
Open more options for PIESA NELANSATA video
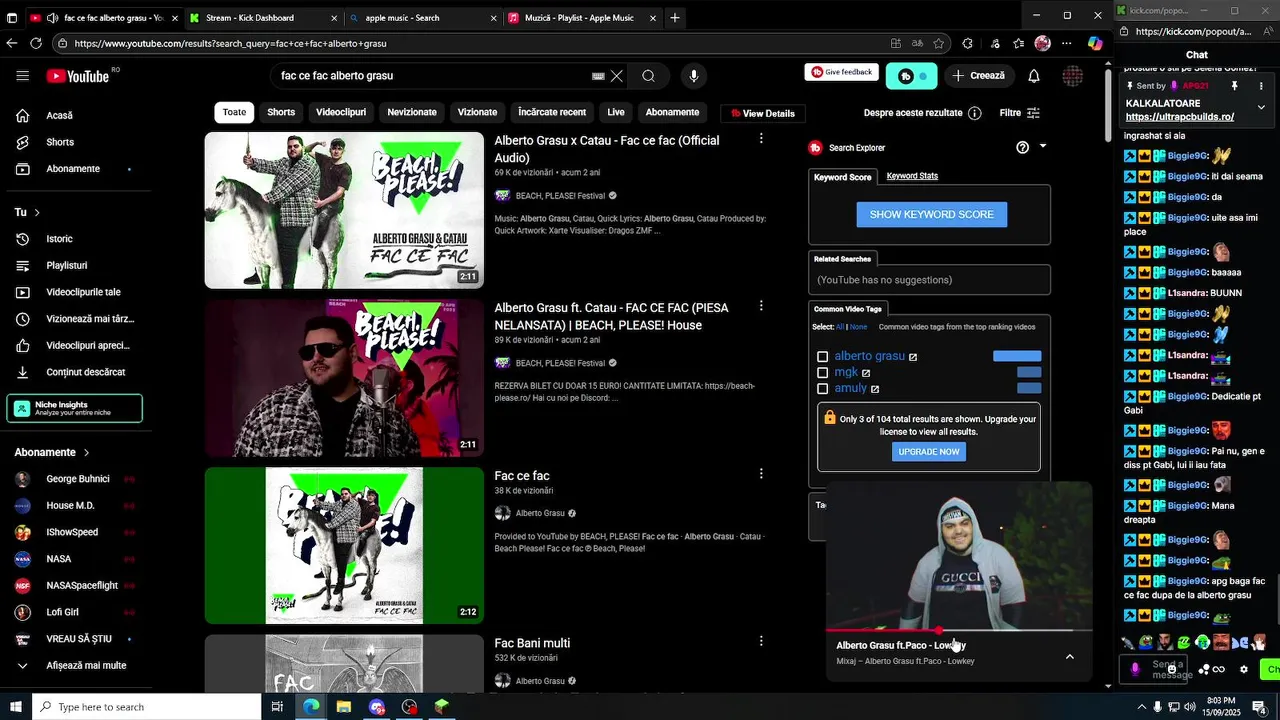point(761,306)
